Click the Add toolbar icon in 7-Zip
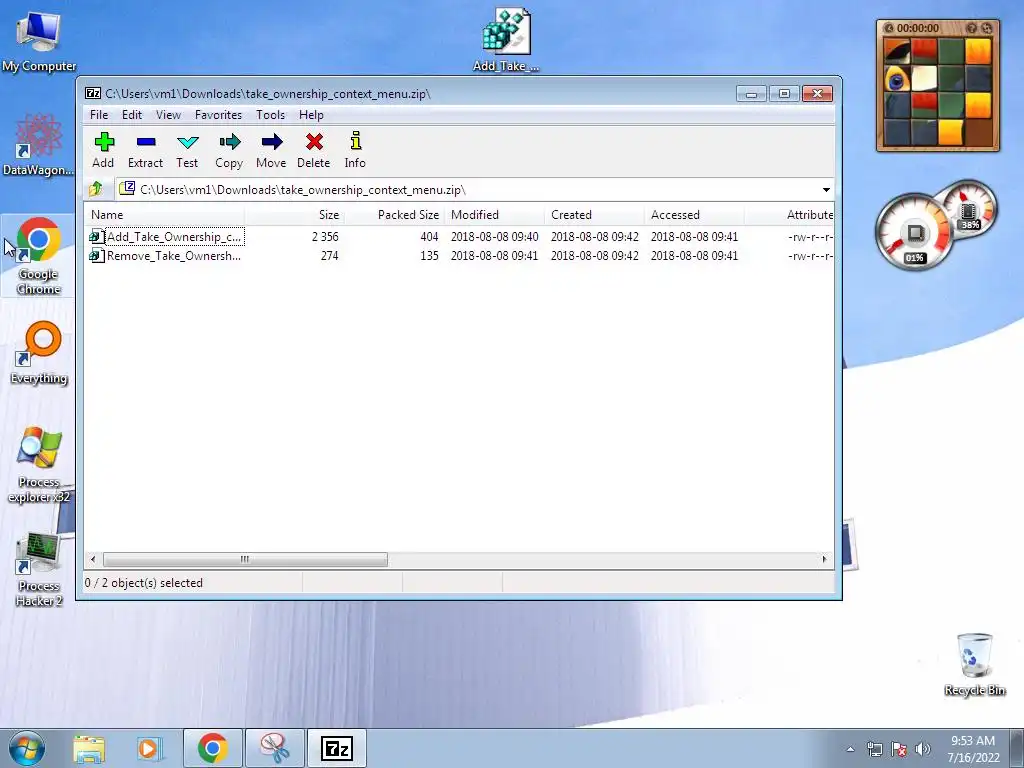The height and width of the screenshot is (768, 1024). coord(103,150)
